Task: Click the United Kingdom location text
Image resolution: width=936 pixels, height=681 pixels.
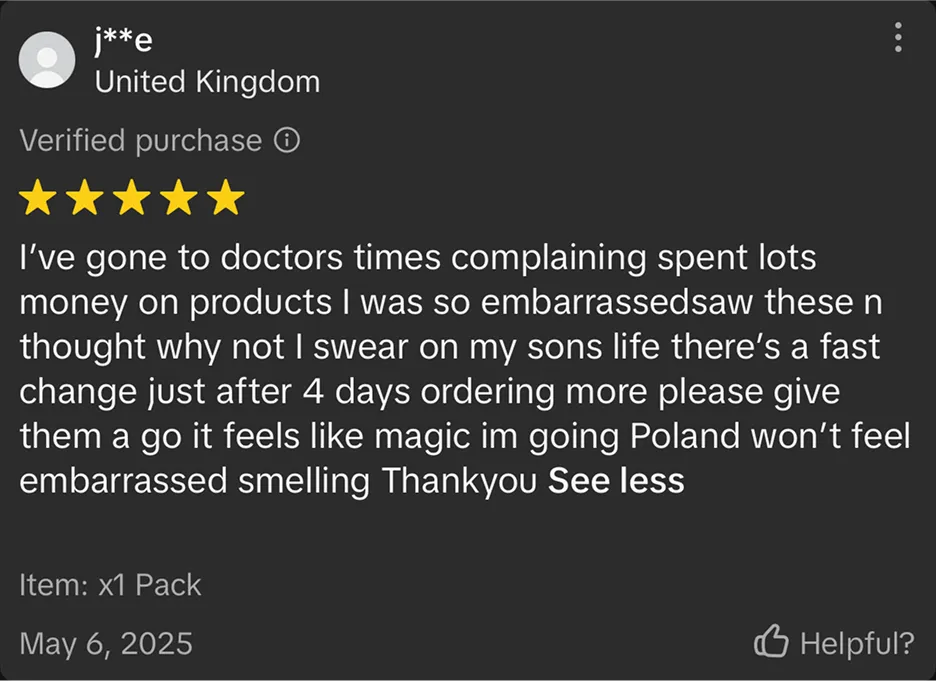Action: [207, 81]
